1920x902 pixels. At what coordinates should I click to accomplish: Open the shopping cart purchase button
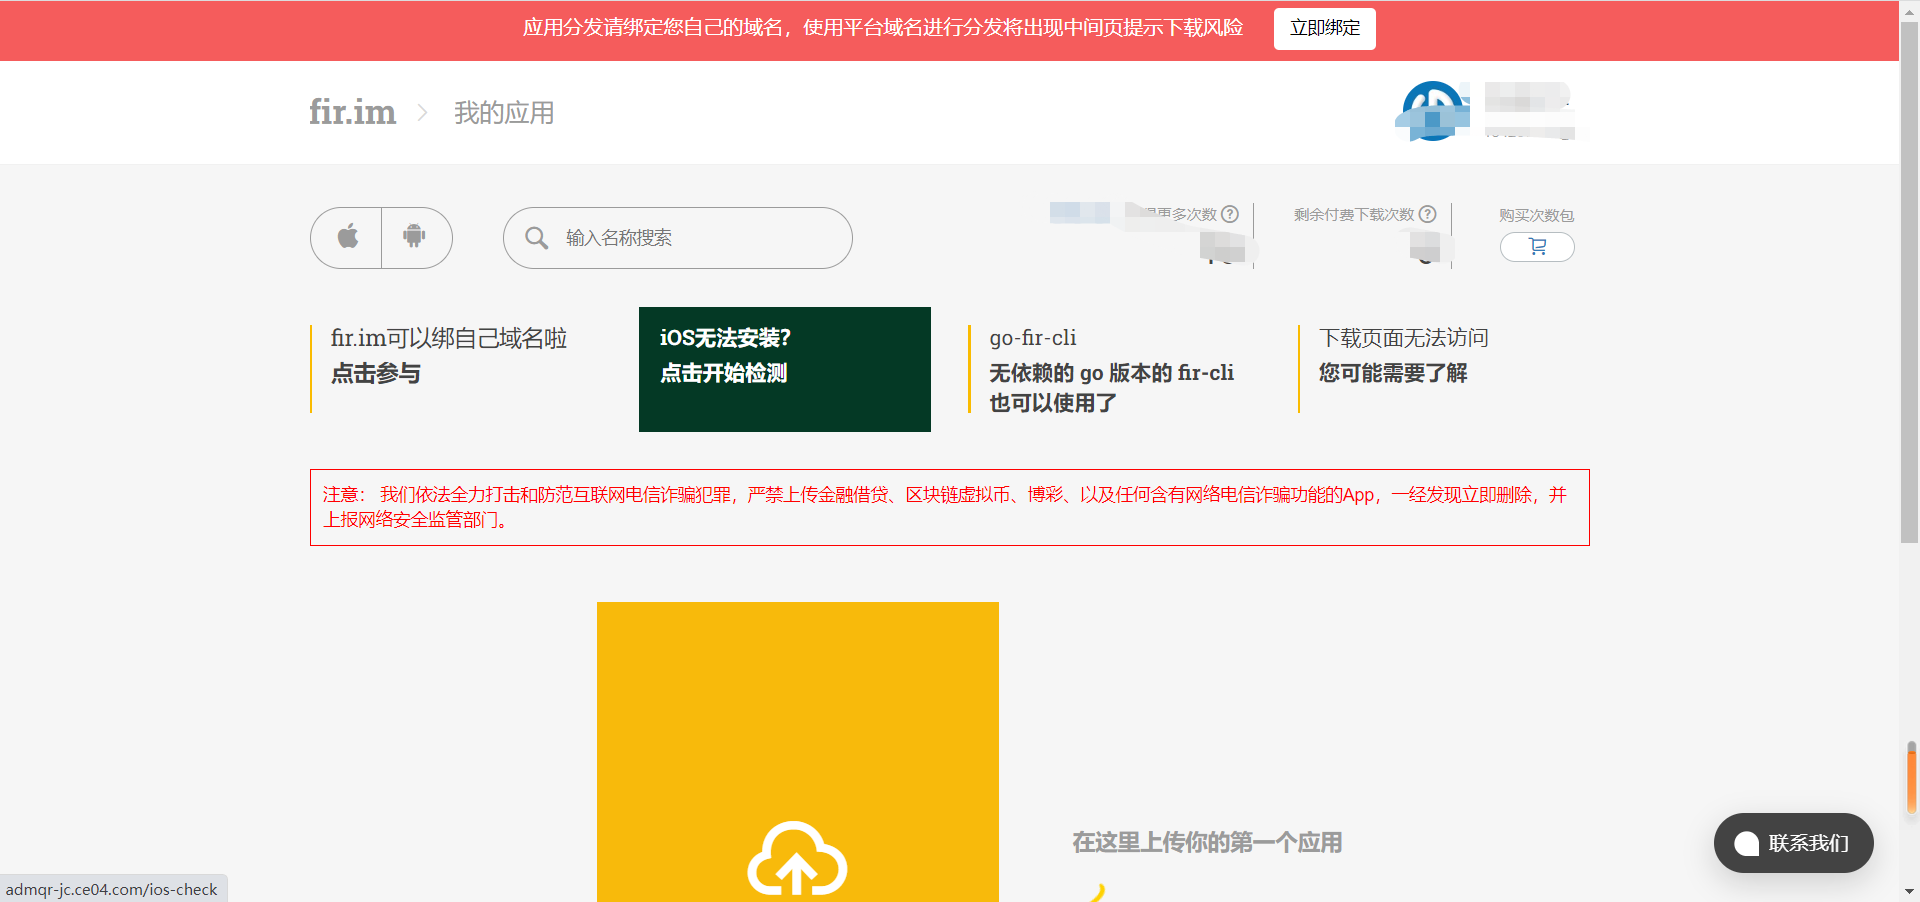coord(1537,247)
